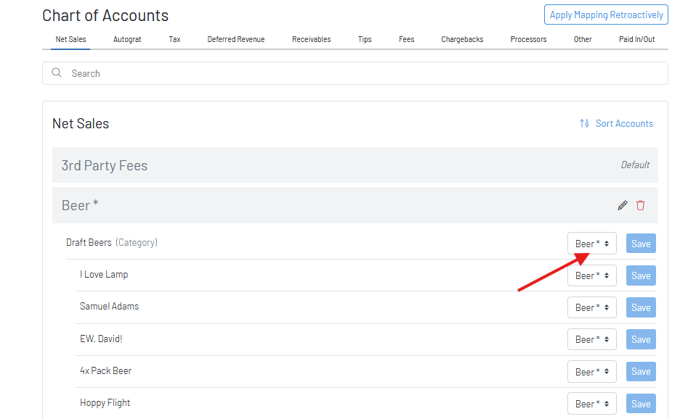The width and height of the screenshot is (688, 419).
Task: Save the 4x Pack Beer mapping
Action: pyautogui.click(x=641, y=372)
